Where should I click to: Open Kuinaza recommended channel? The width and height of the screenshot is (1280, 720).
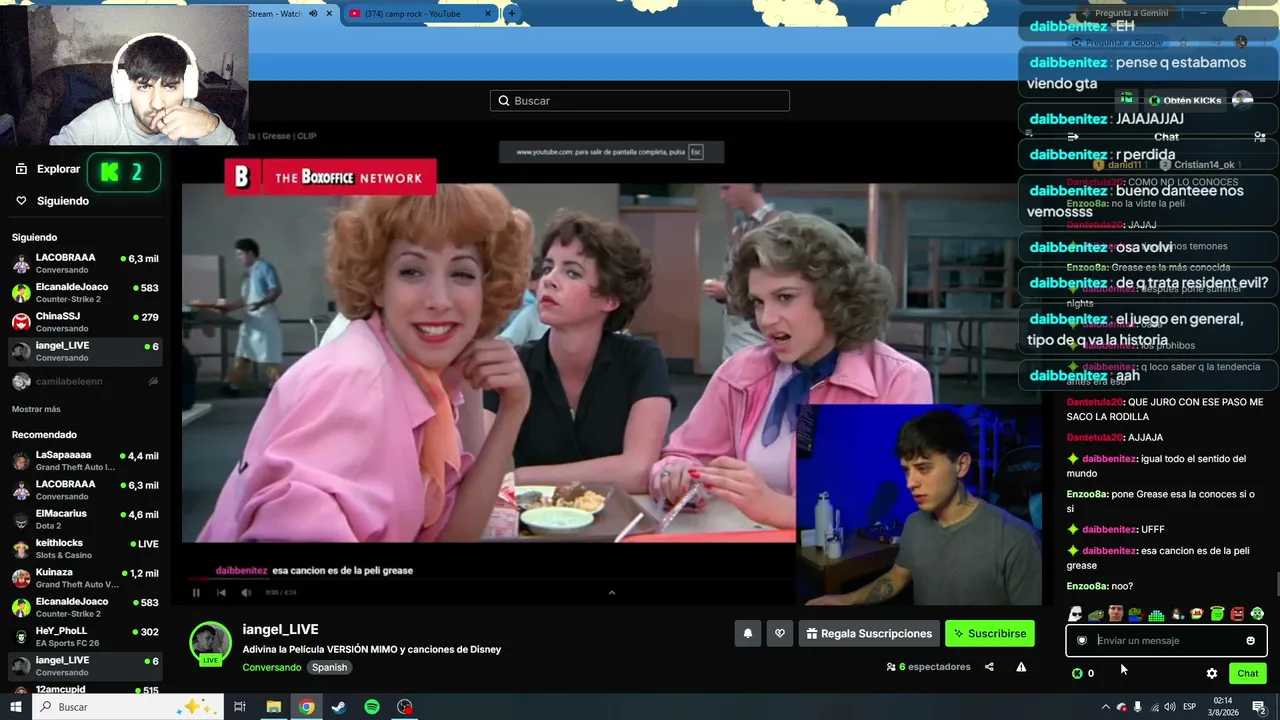(85, 578)
